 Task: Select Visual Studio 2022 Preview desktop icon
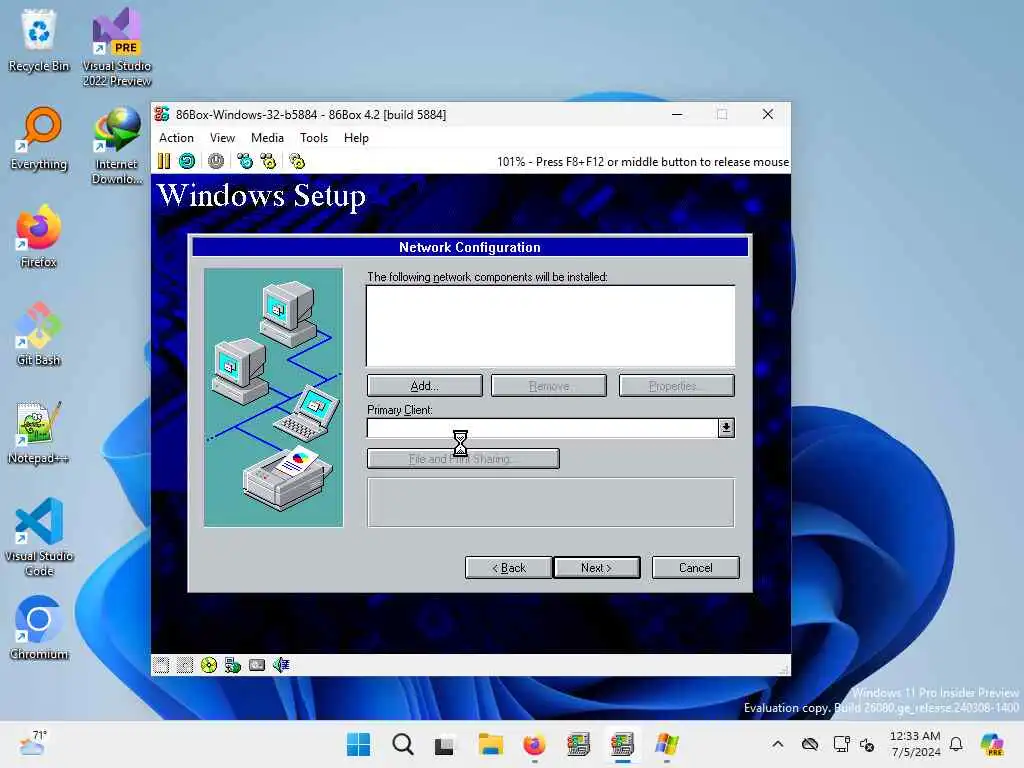tap(117, 47)
